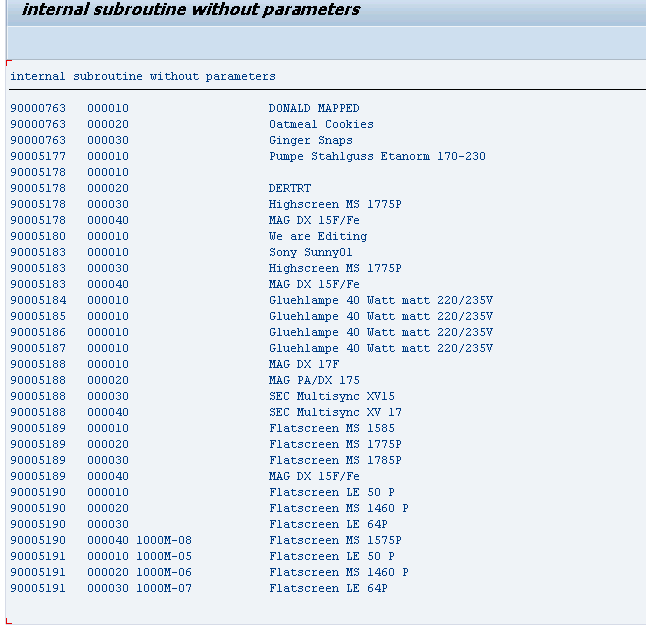
Task: Select 'Flatscreen MS 1775P' description
Action: pyautogui.click(x=335, y=444)
